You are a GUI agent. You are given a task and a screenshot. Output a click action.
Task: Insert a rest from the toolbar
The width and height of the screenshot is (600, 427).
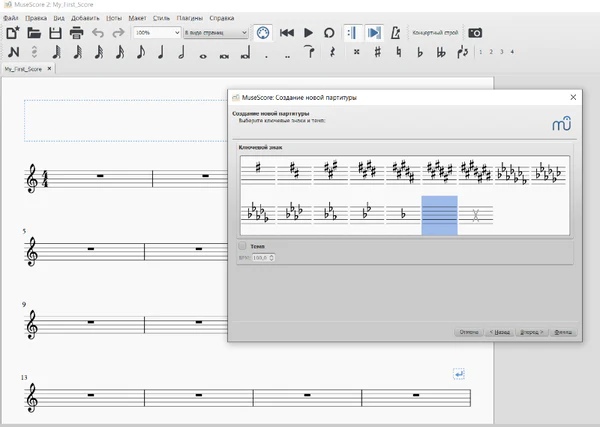(332, 52)
